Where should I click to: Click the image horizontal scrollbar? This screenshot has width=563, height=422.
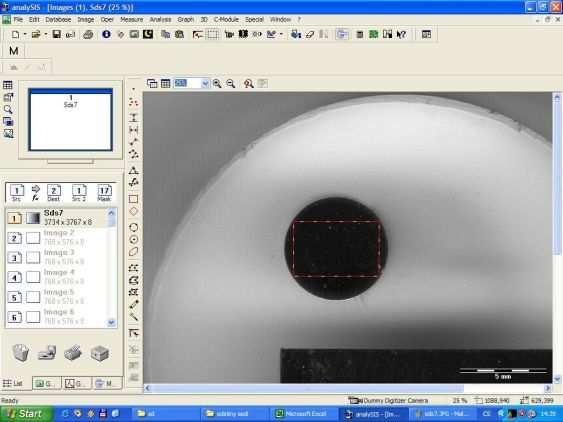[308, 388]
